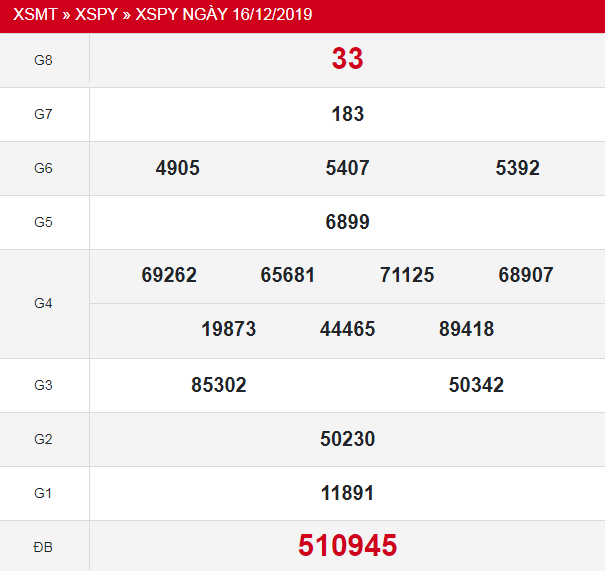Click the XSMT breadcrumb link
Screen dimensions: 605x571
35,15
